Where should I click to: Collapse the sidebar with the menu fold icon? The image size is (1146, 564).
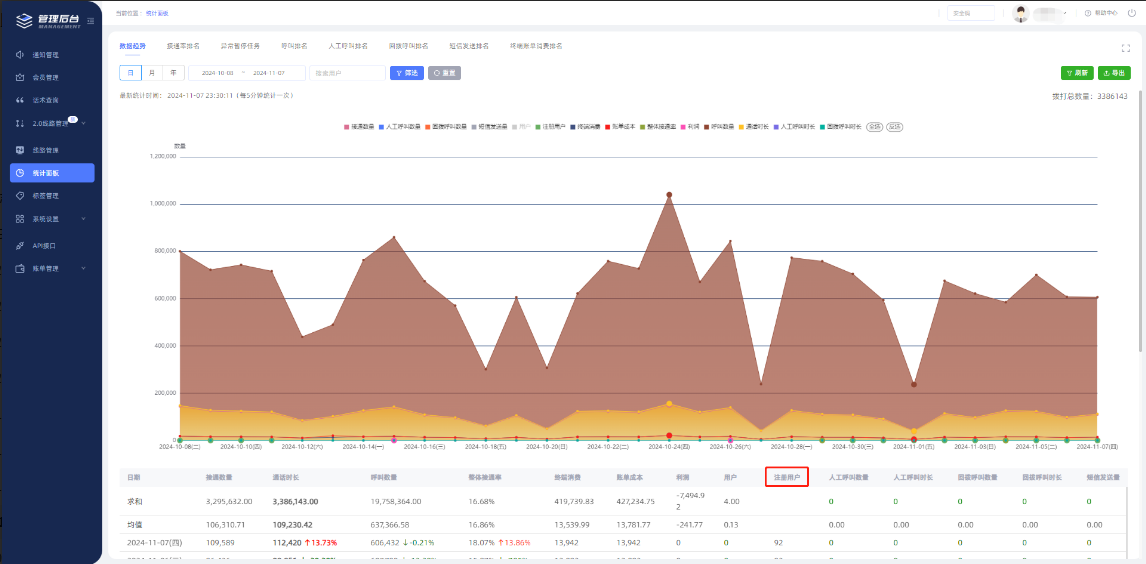click(92, 20)
